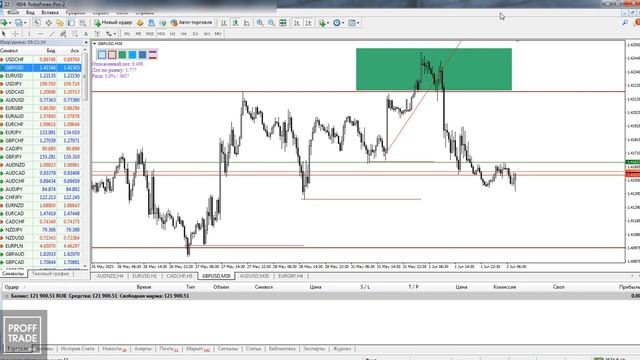Close the Market Watch panel
The width and height of the screenshot is (640, 360).
[x=86, y=42]
